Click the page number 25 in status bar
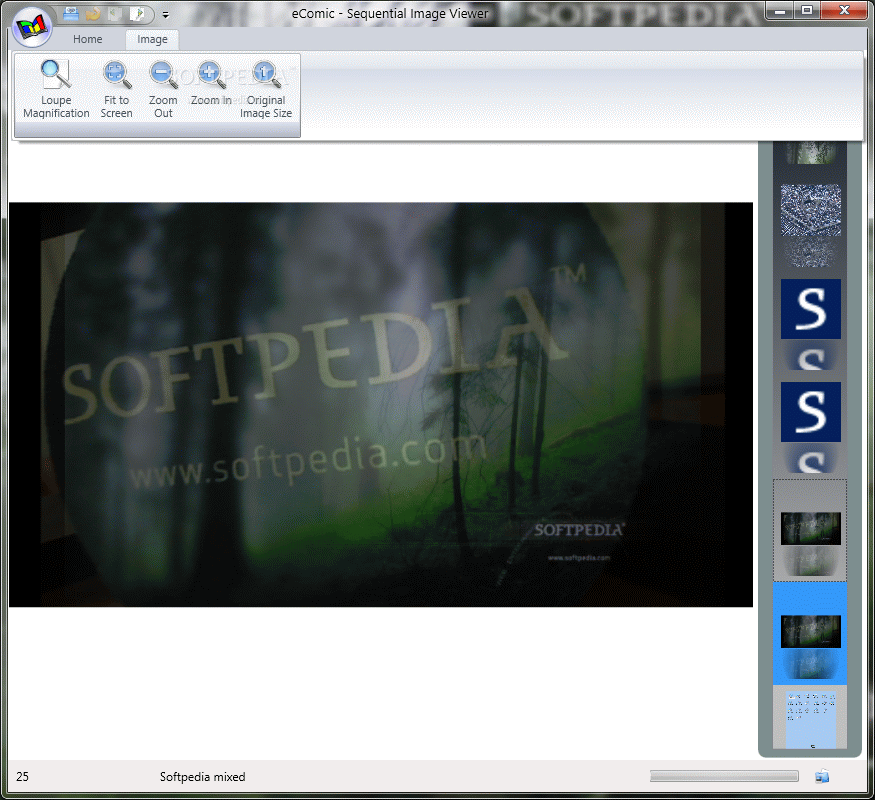This screenshot has height=800, width=875. [x=22, y=777]
